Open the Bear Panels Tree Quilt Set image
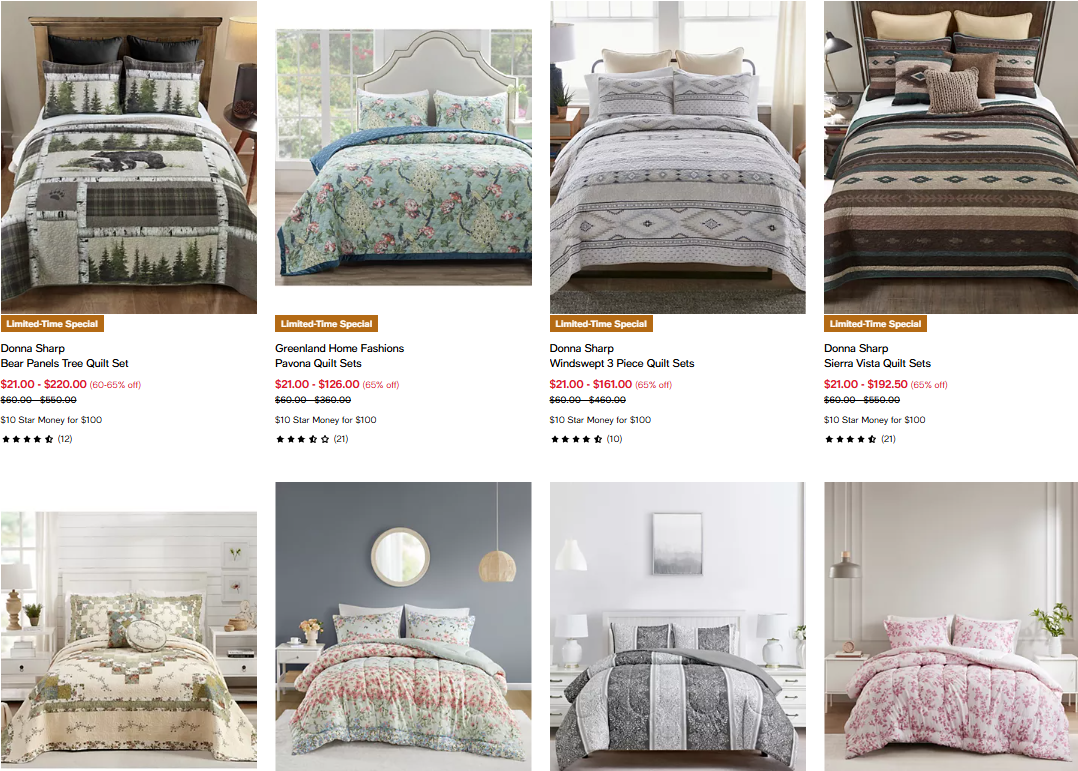The width and height of the screenshot is (1078, 771). [129, 157]
